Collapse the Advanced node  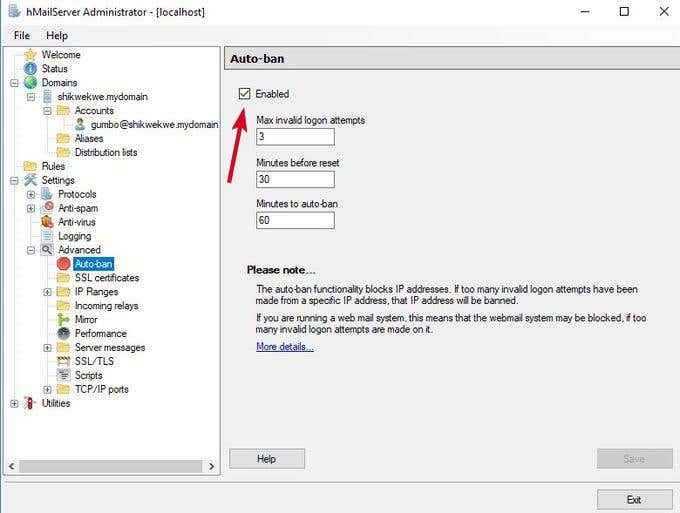[x=31, y=250]
